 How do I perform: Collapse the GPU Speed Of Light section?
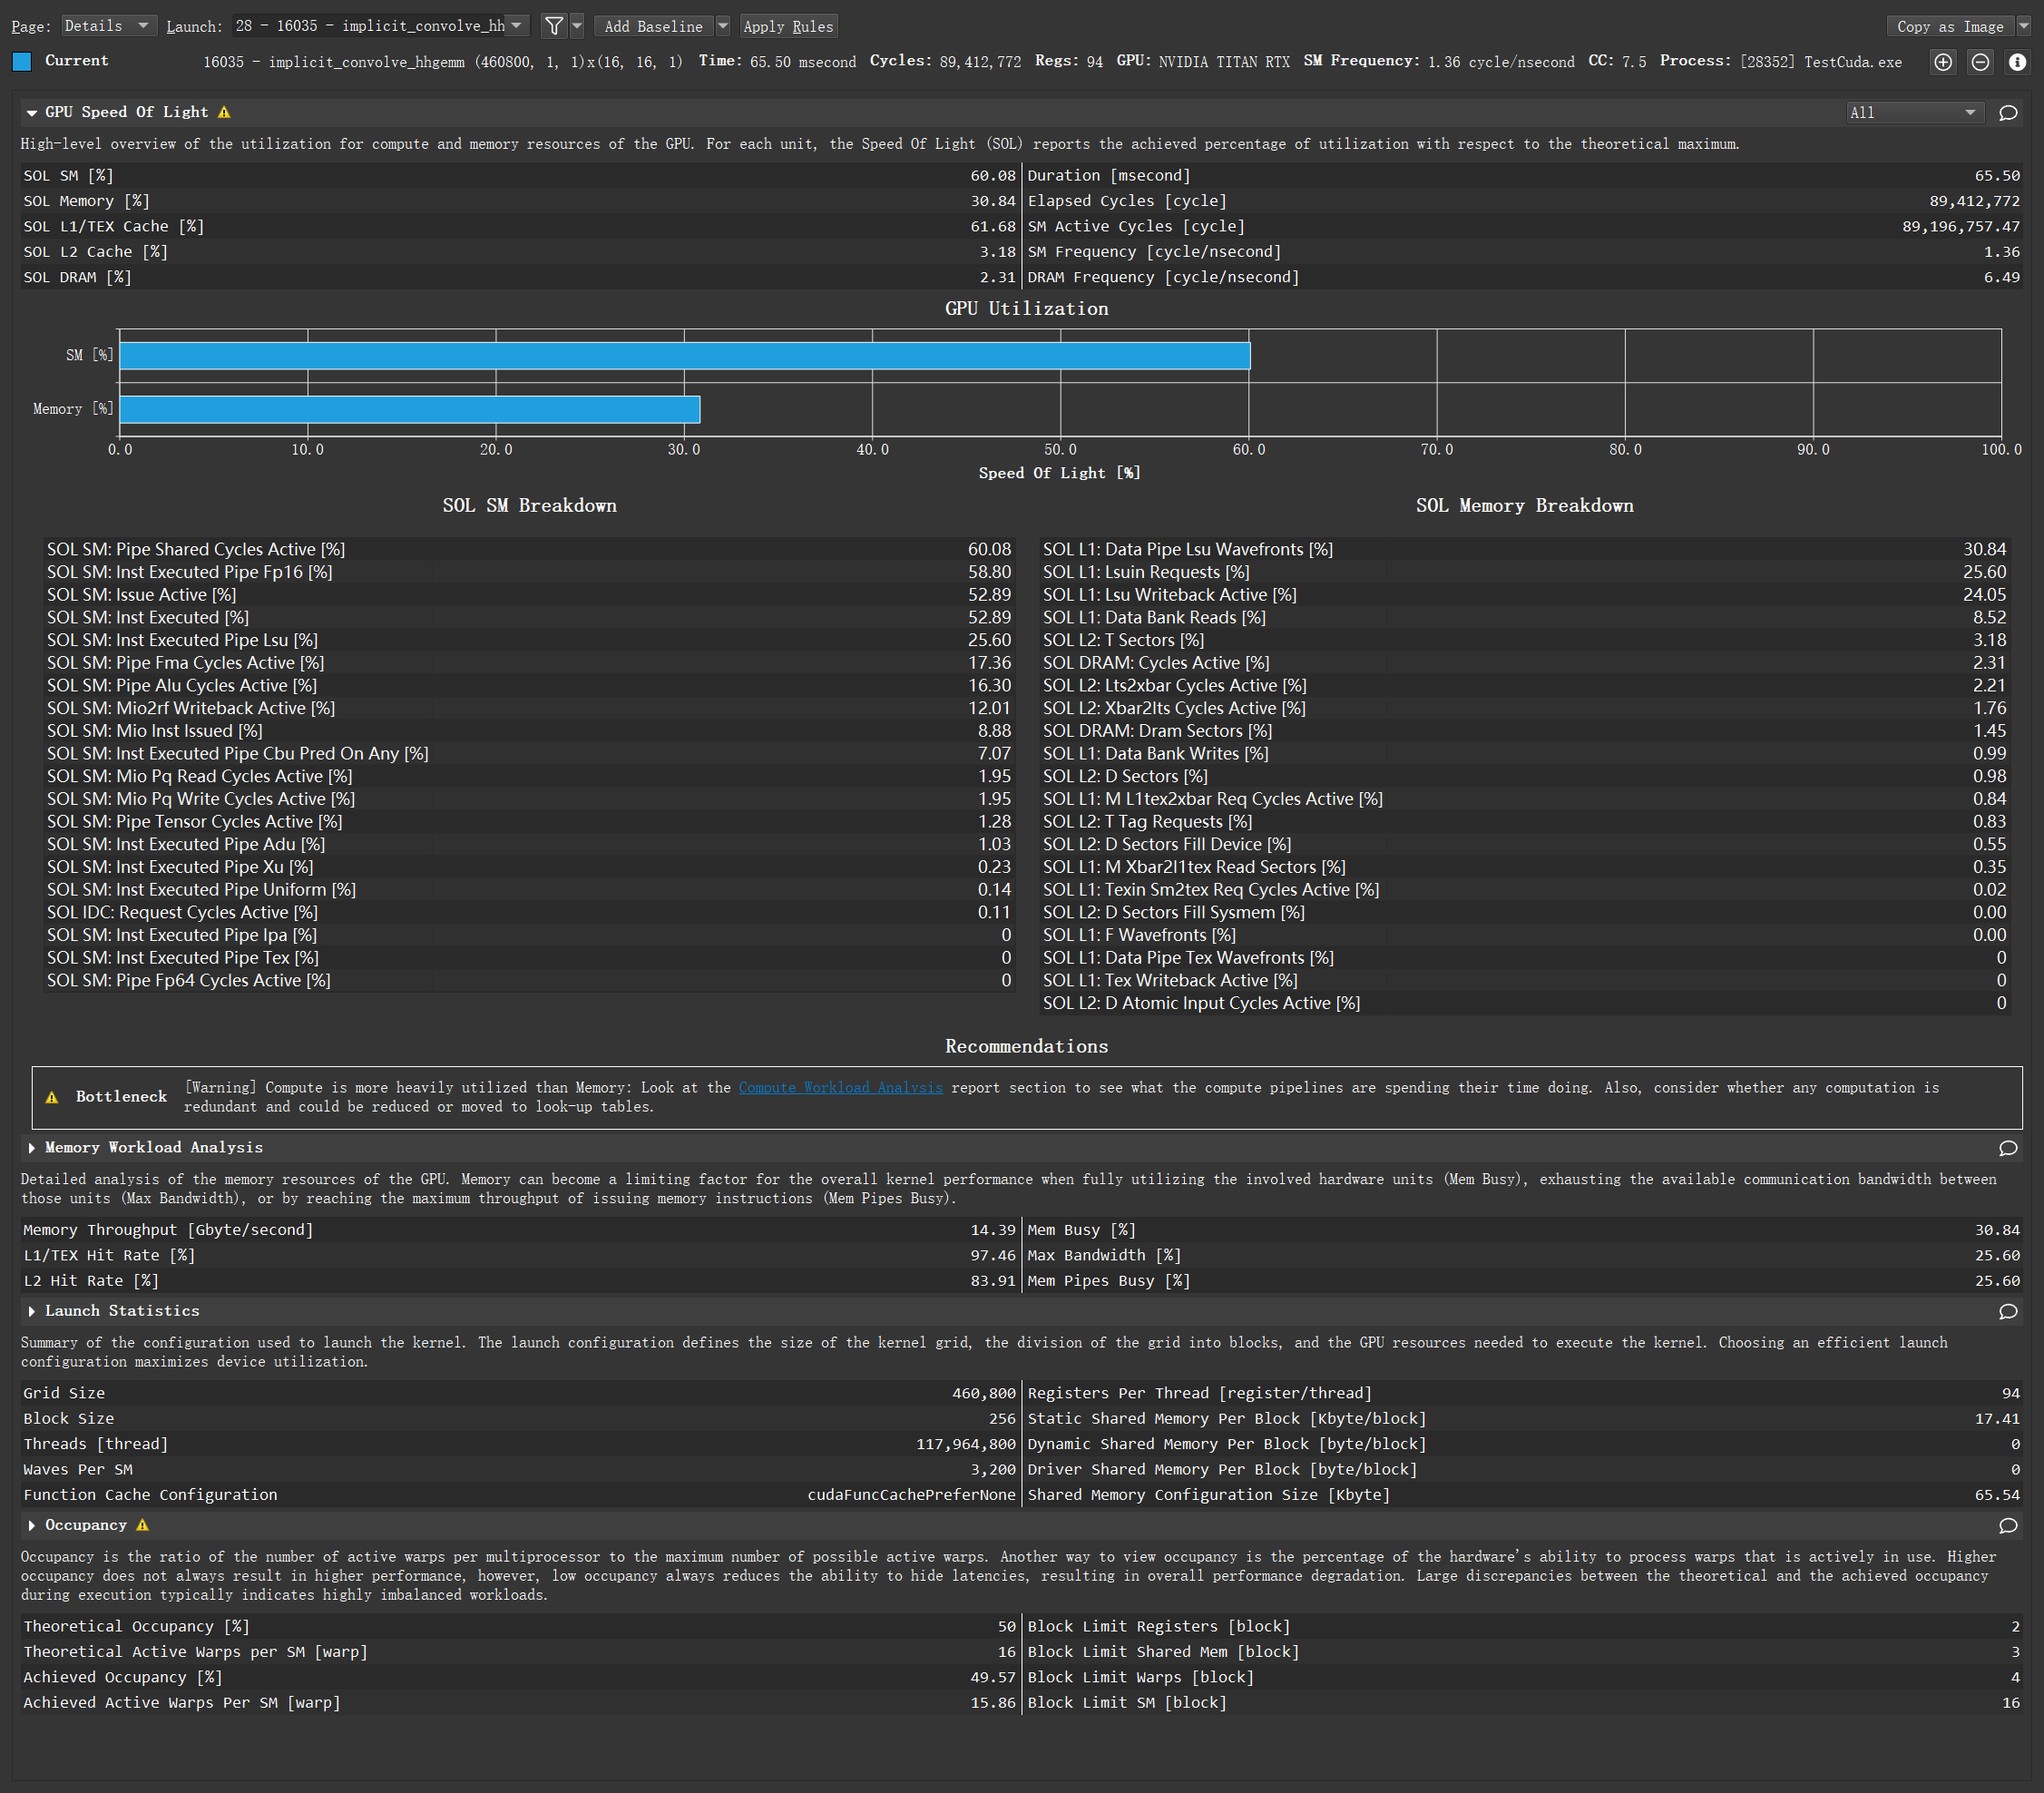pyautogui.click(x=31, y=112)
